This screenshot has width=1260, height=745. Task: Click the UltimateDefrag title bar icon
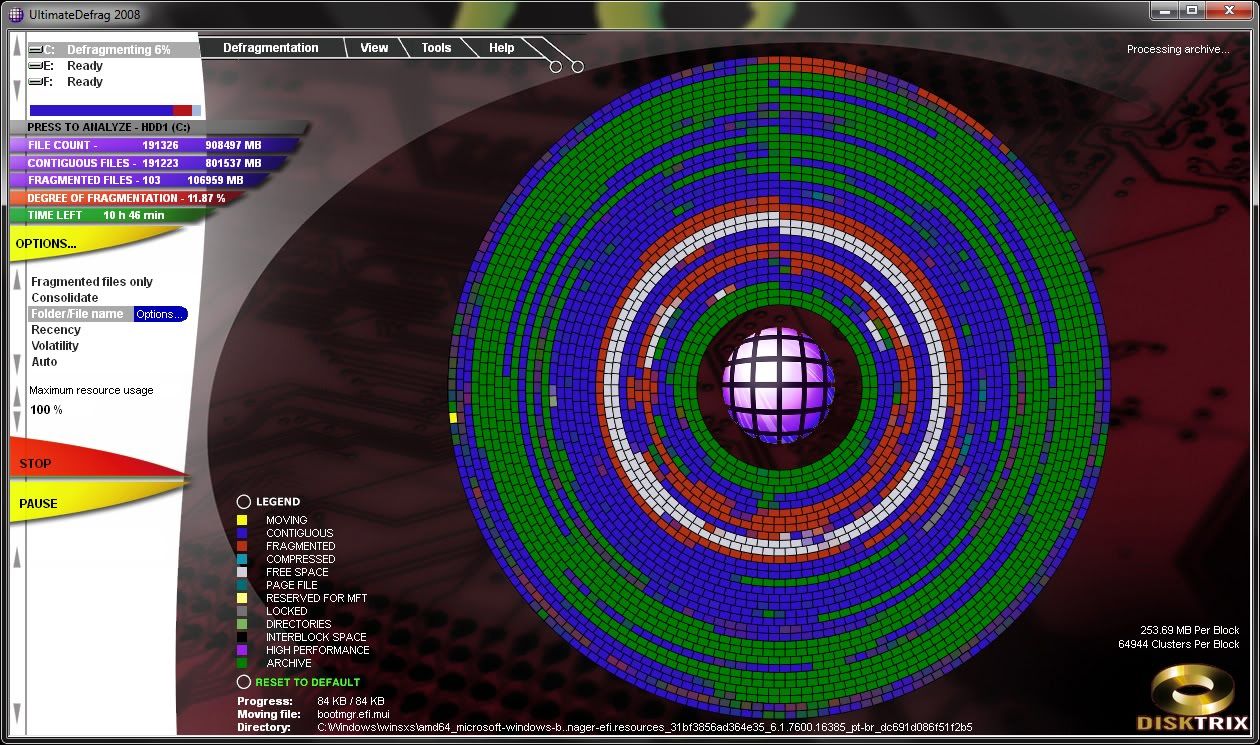pos(16,14)
